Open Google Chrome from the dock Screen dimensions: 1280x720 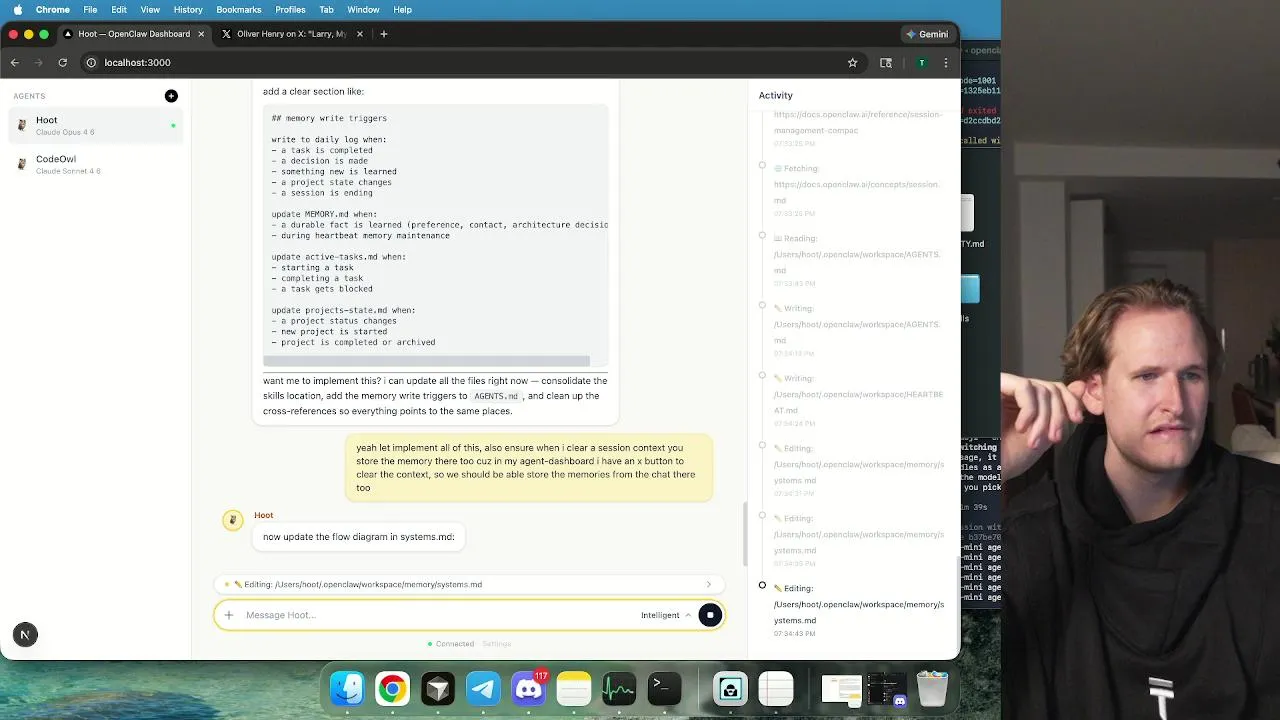pos(392,689)
